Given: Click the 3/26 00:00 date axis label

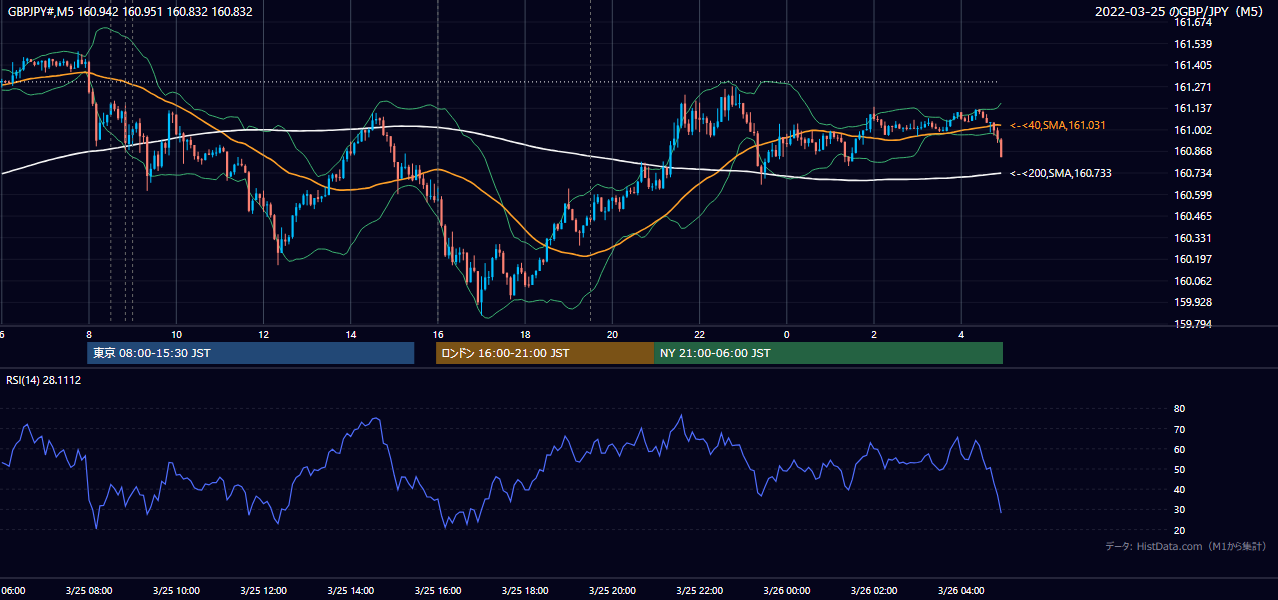Looking at the screenshot, I should 787,590.
